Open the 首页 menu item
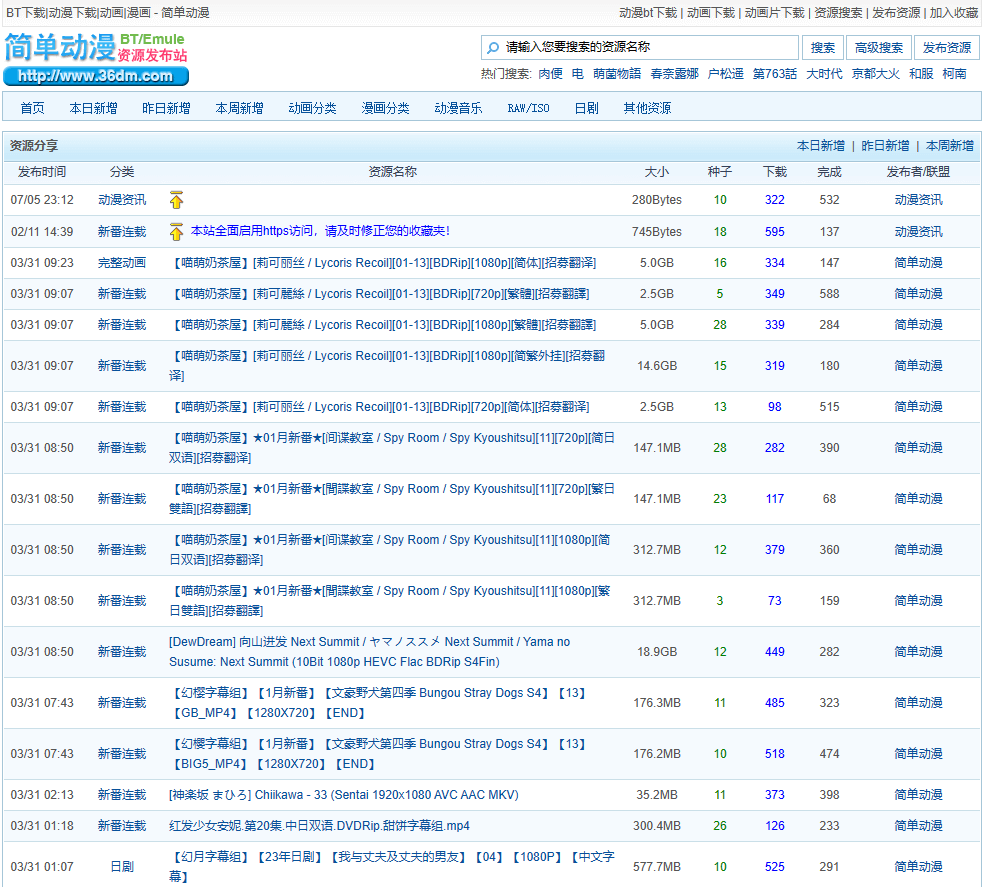The height and width of the screenshot is (887, 984). (33, 108)
